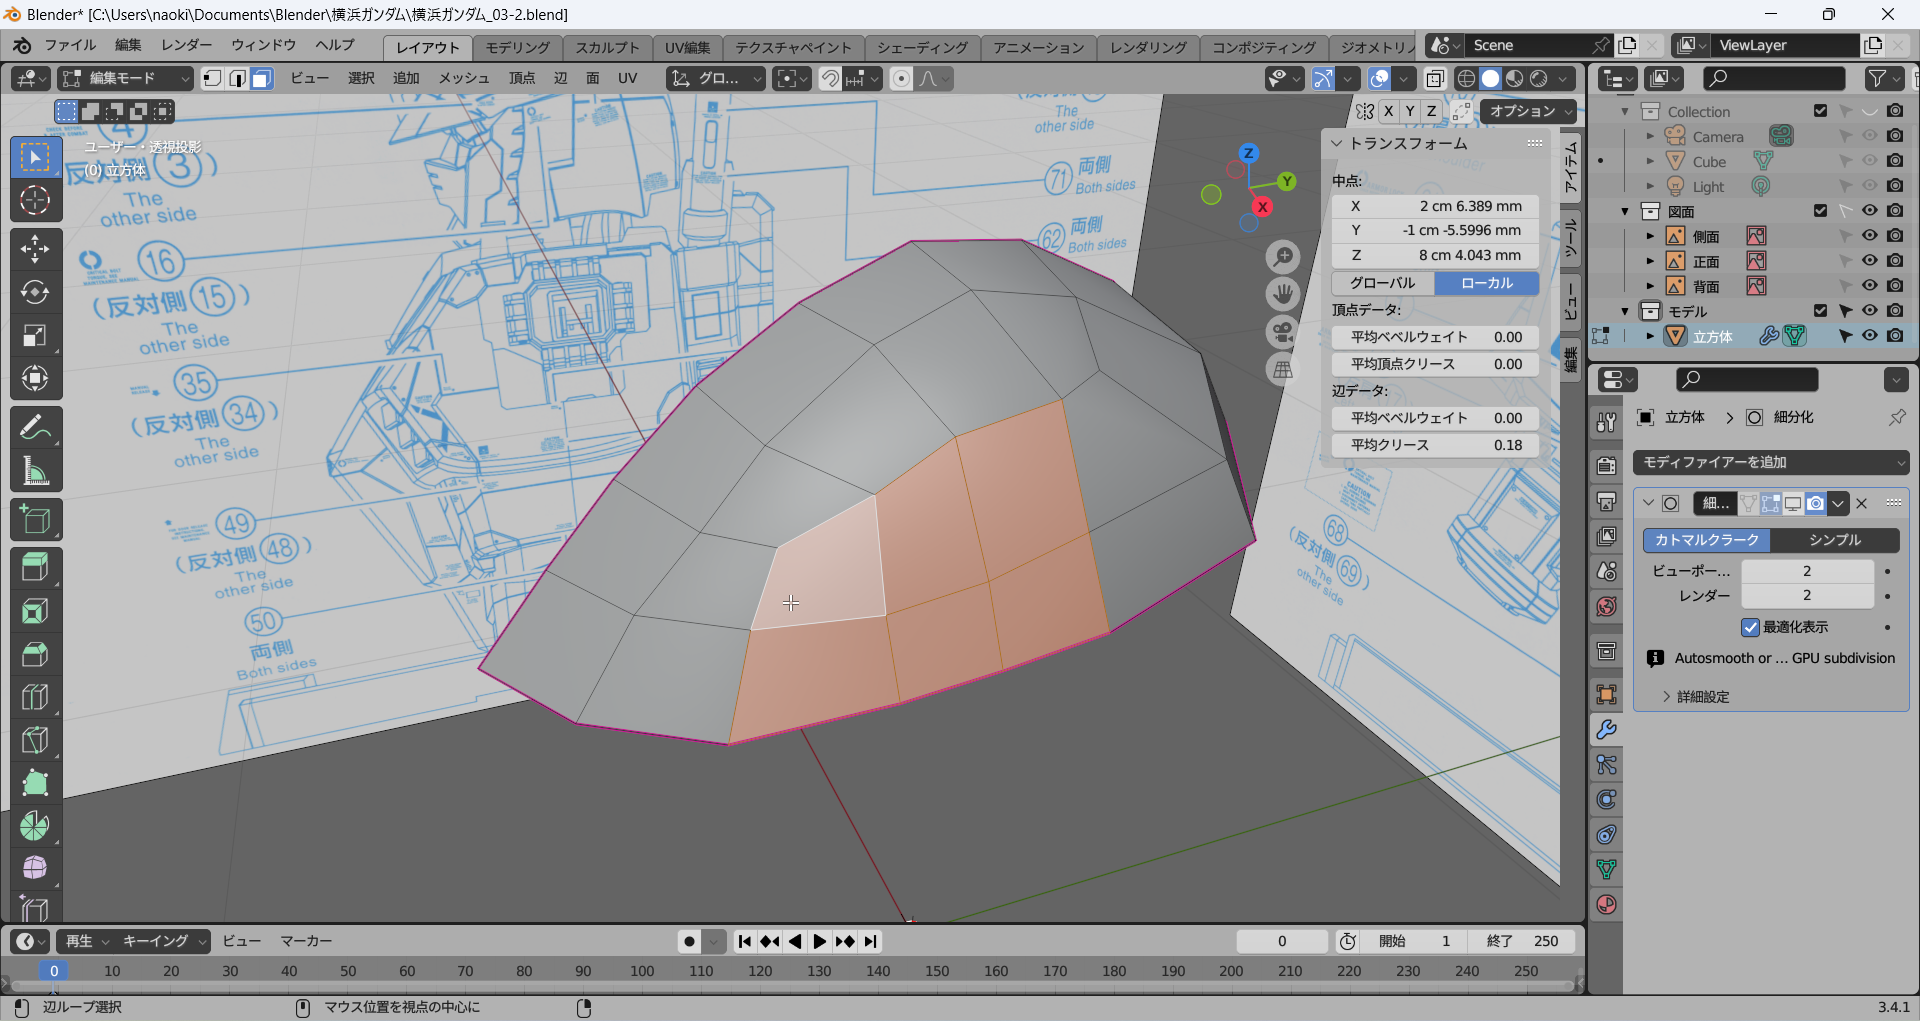1920x1021 pixels.
Task: Activate the Annotate pencil tool
Action: tap(35, 428)
